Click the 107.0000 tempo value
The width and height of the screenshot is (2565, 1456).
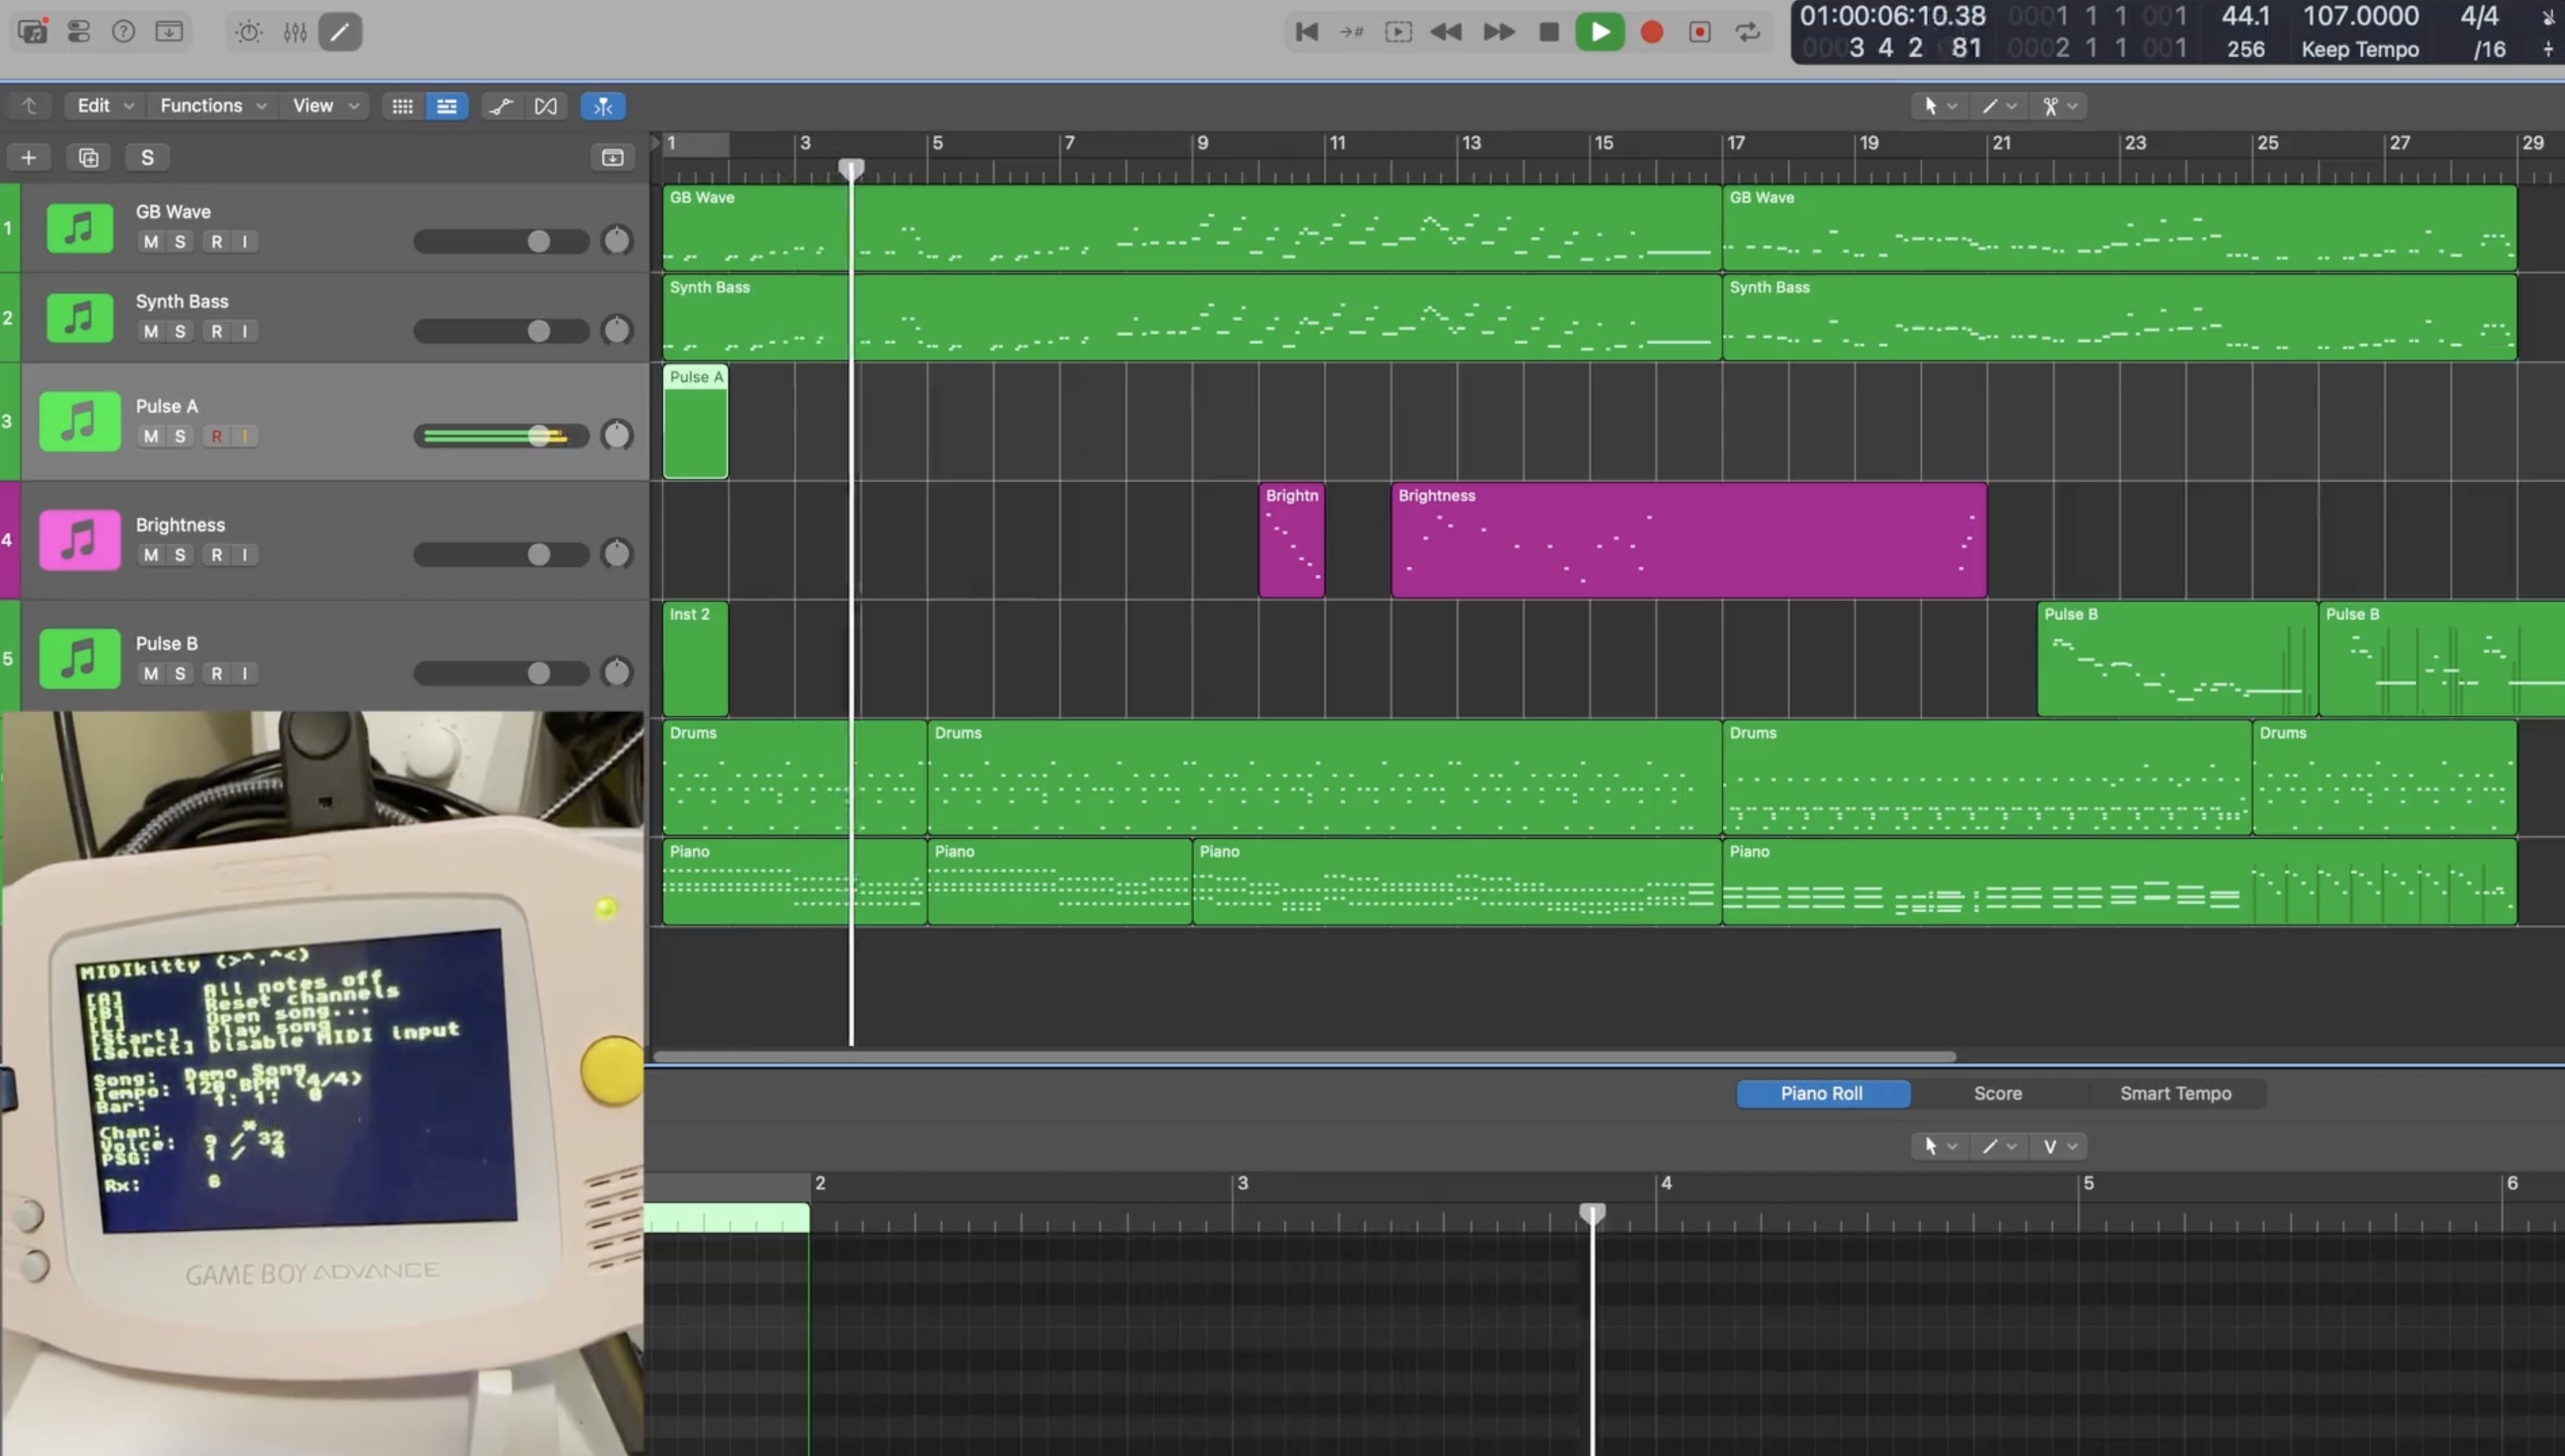[2360, 16]
